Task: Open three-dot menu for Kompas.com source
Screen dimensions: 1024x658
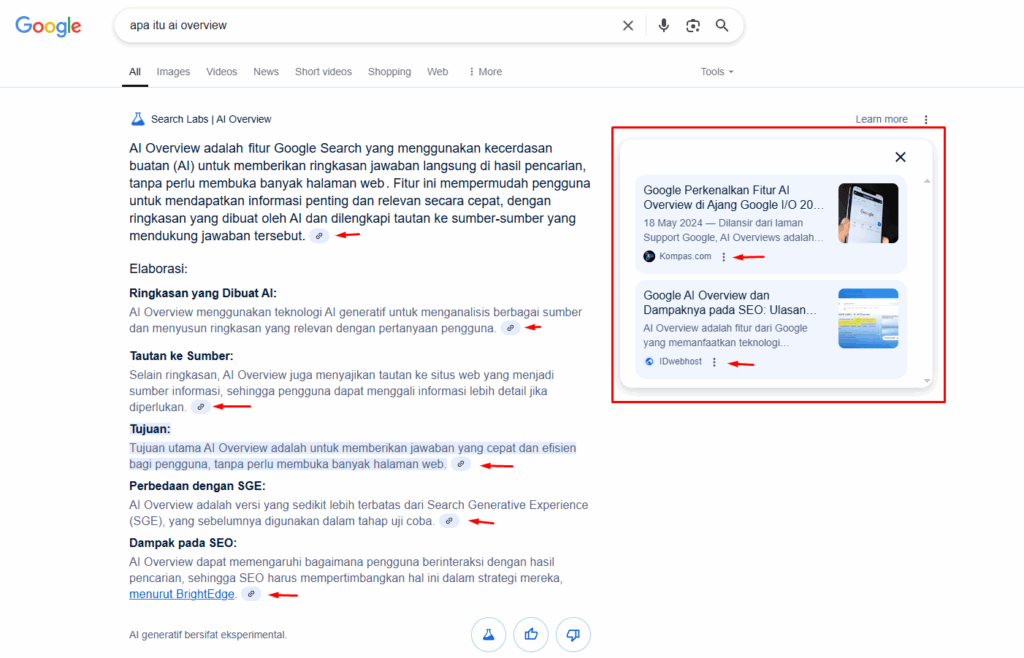Action: click(x=724, y=257)
